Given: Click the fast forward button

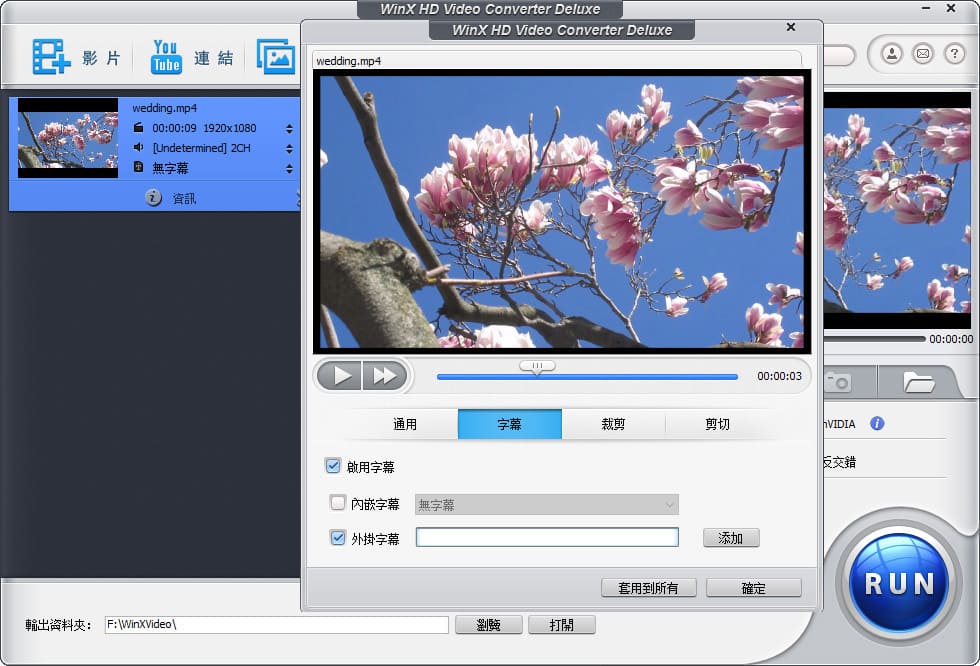Looking at the screenshot, I should [x=384, y=376].
